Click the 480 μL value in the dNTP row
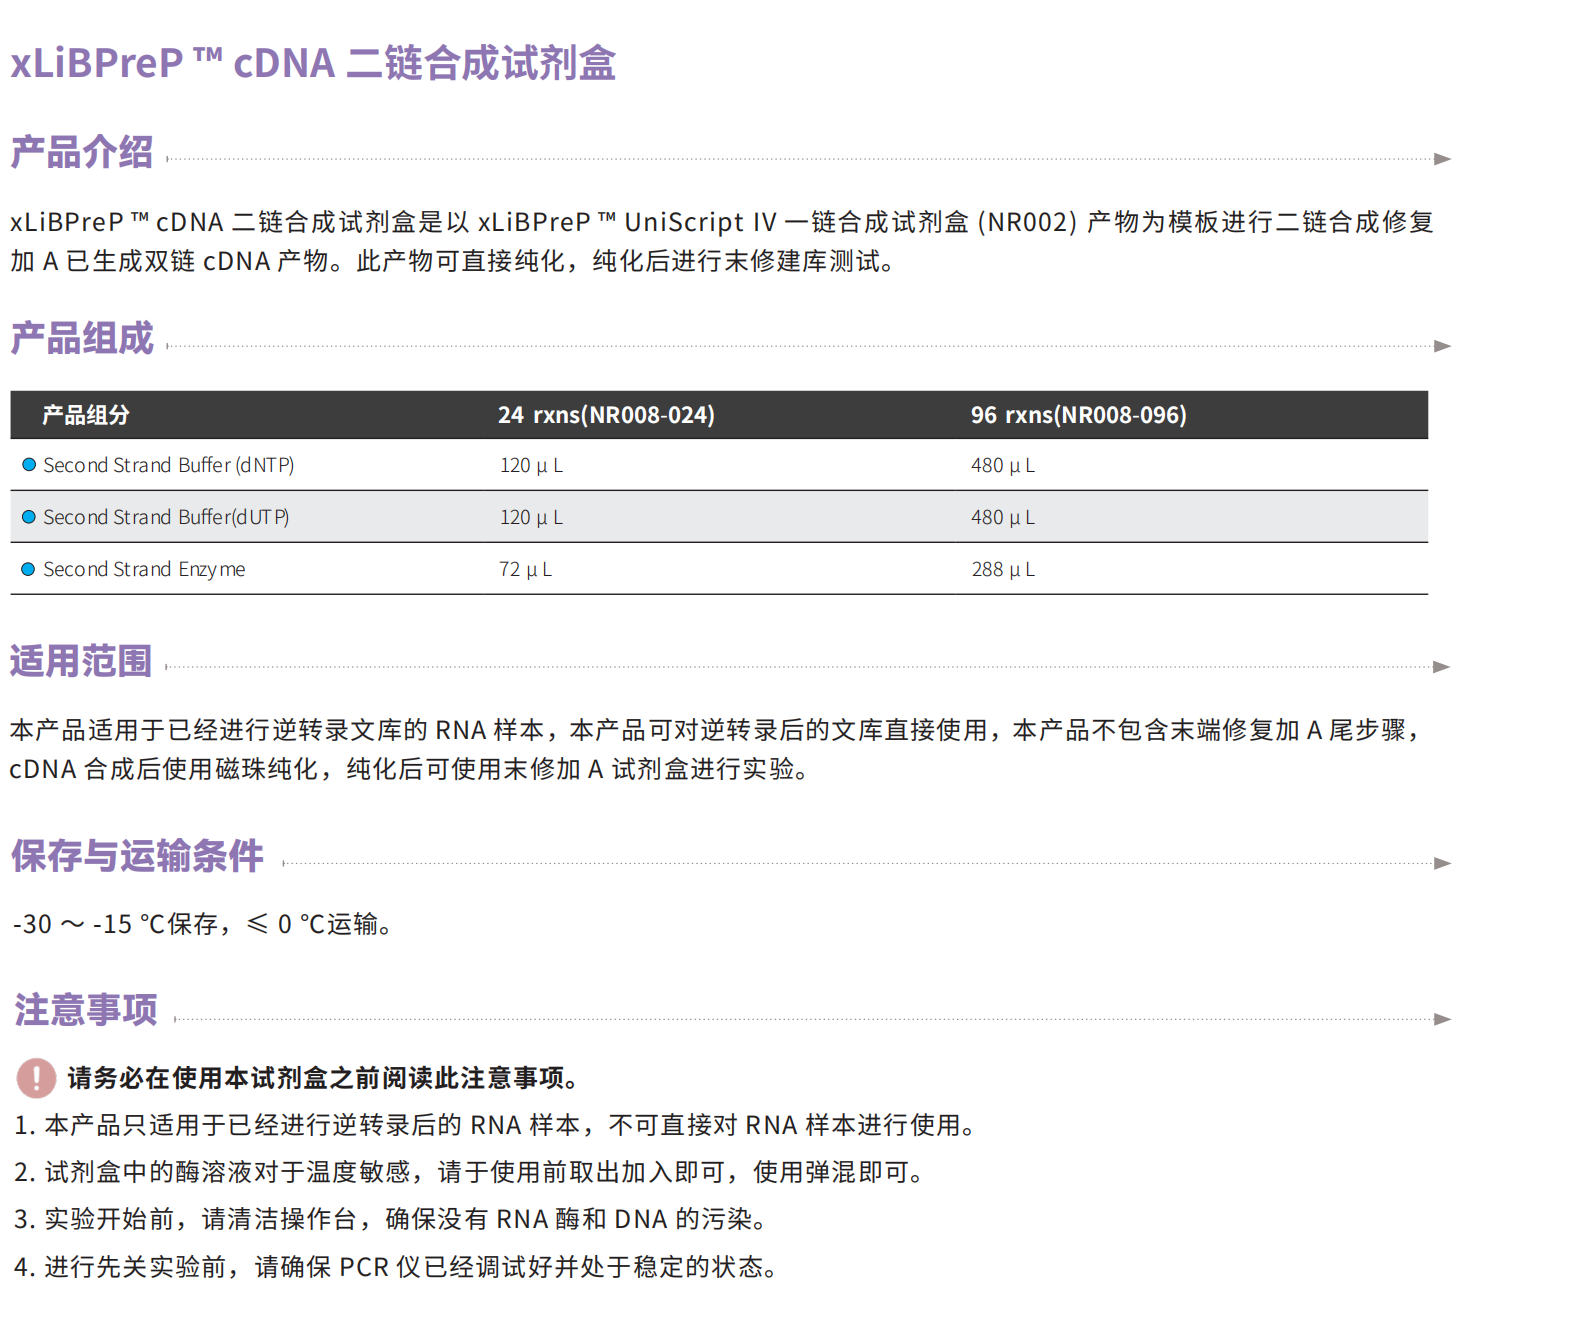Screen dimensions: 1571x1321 point(1003,465)
